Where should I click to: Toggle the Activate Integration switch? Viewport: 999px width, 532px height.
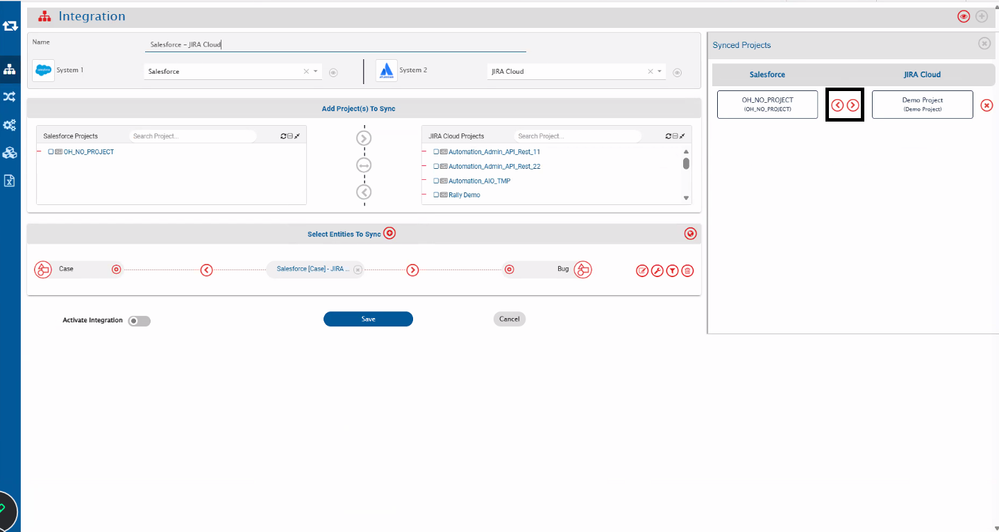point(140,321)
